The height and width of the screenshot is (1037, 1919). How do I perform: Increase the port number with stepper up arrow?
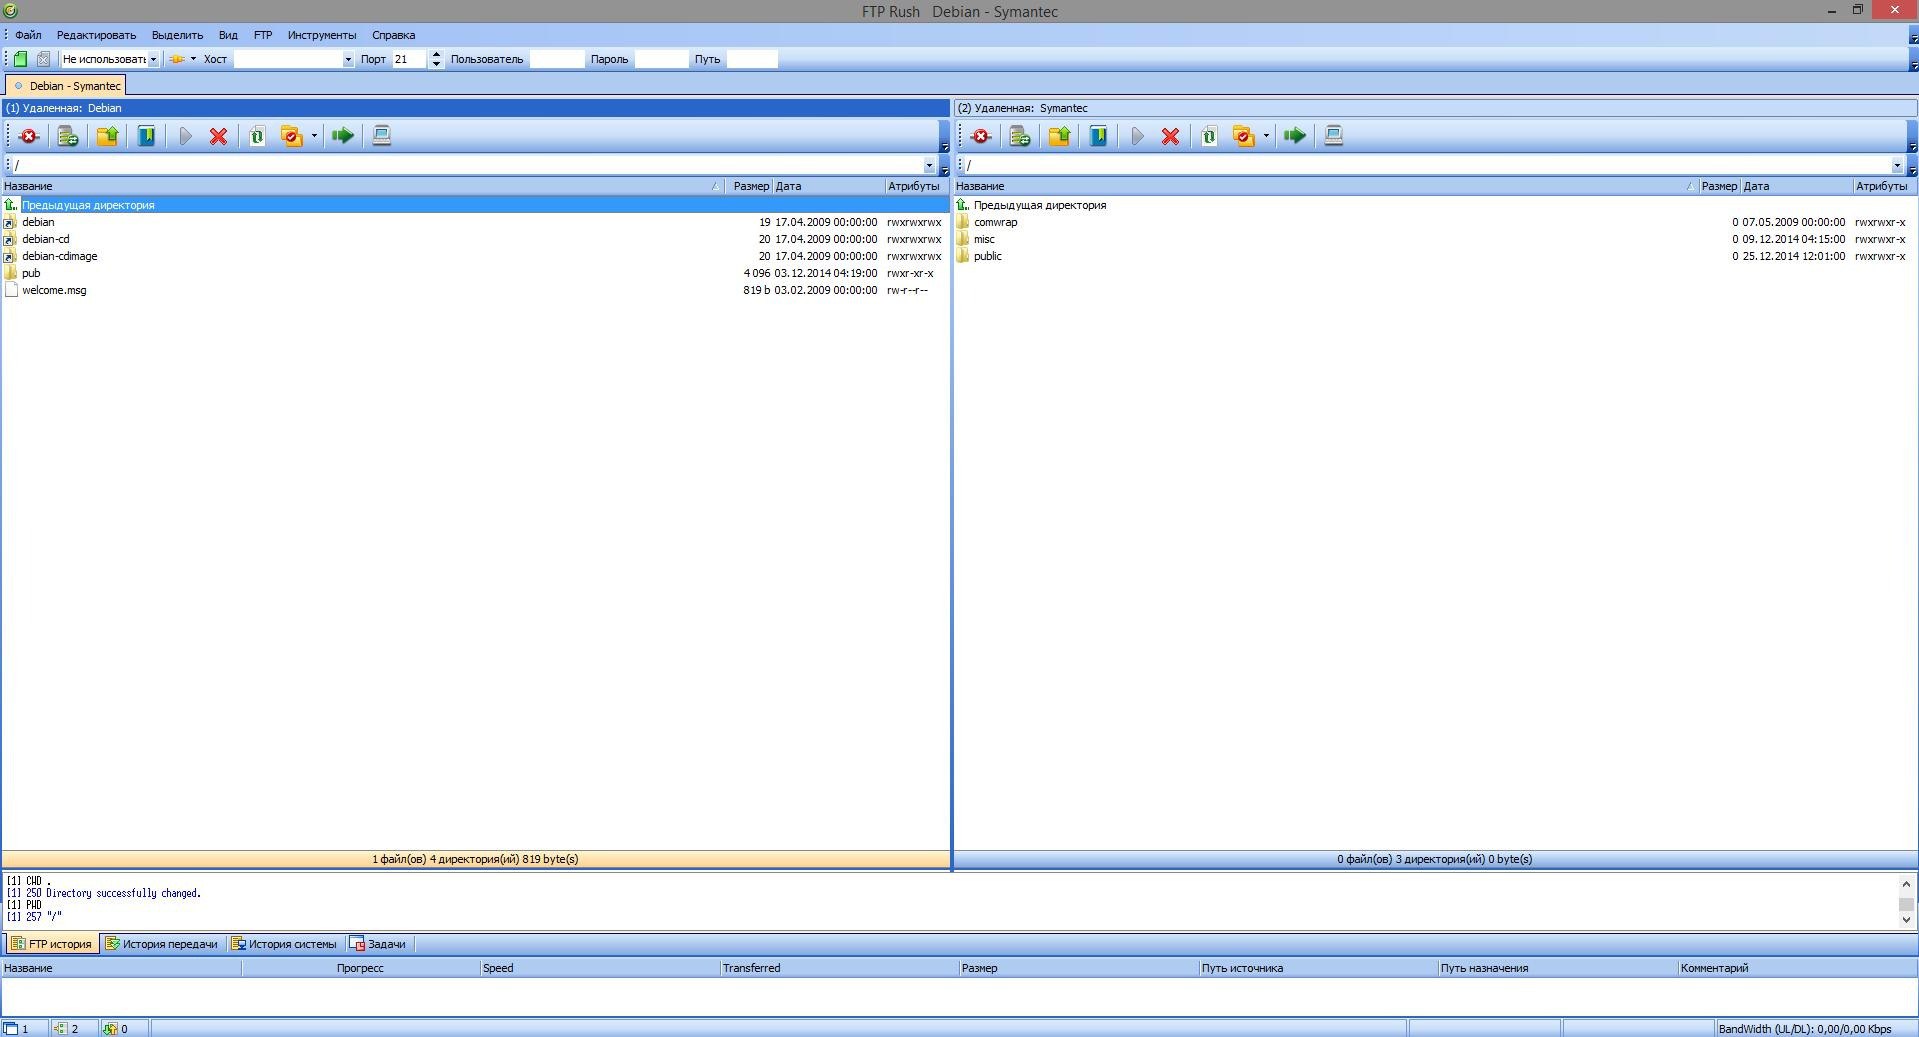point(436,55)
